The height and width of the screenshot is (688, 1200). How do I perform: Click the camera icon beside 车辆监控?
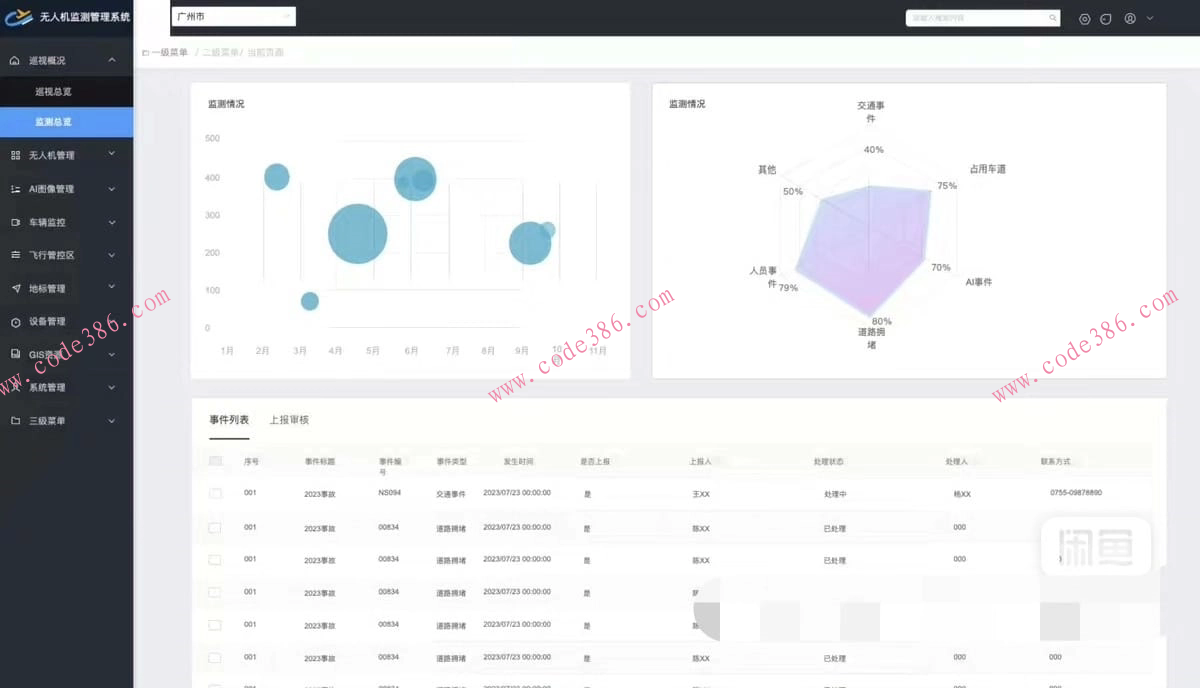(x=15, y=222)
